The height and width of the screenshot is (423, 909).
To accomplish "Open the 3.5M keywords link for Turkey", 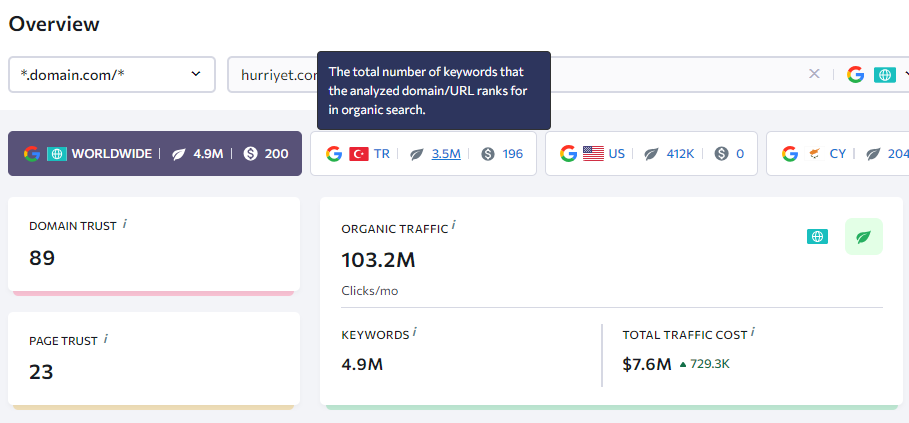I will point(446,154).
